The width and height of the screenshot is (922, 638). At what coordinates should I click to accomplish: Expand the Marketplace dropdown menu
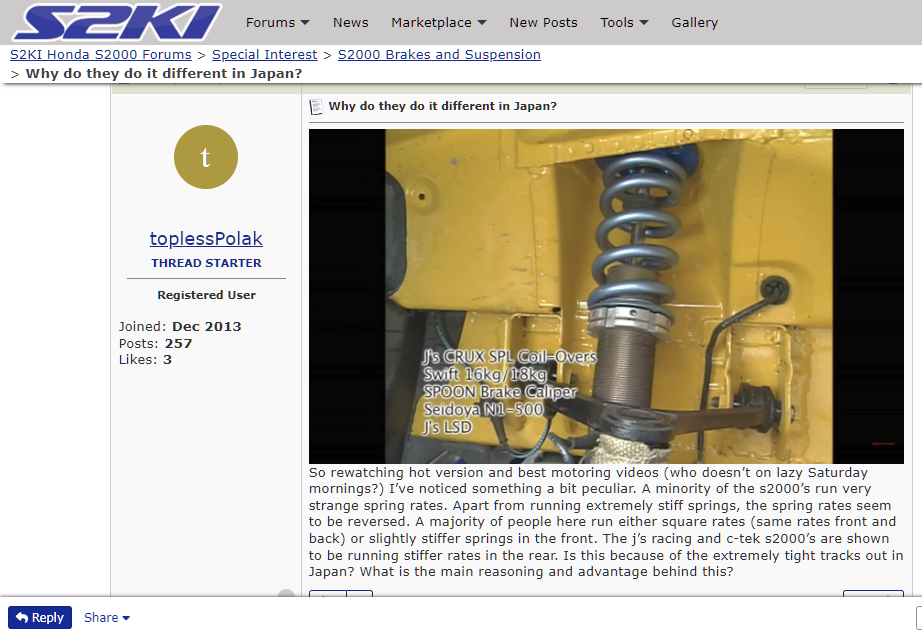(439, 22)
